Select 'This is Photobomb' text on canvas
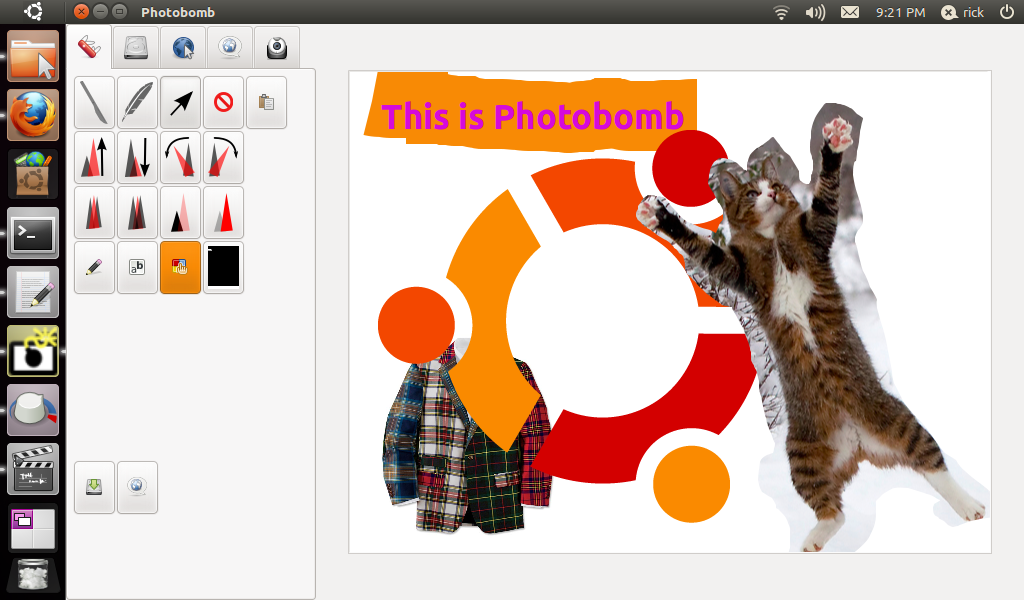The width and height of the screenshot is (1024, 600). tap(532, 117)
